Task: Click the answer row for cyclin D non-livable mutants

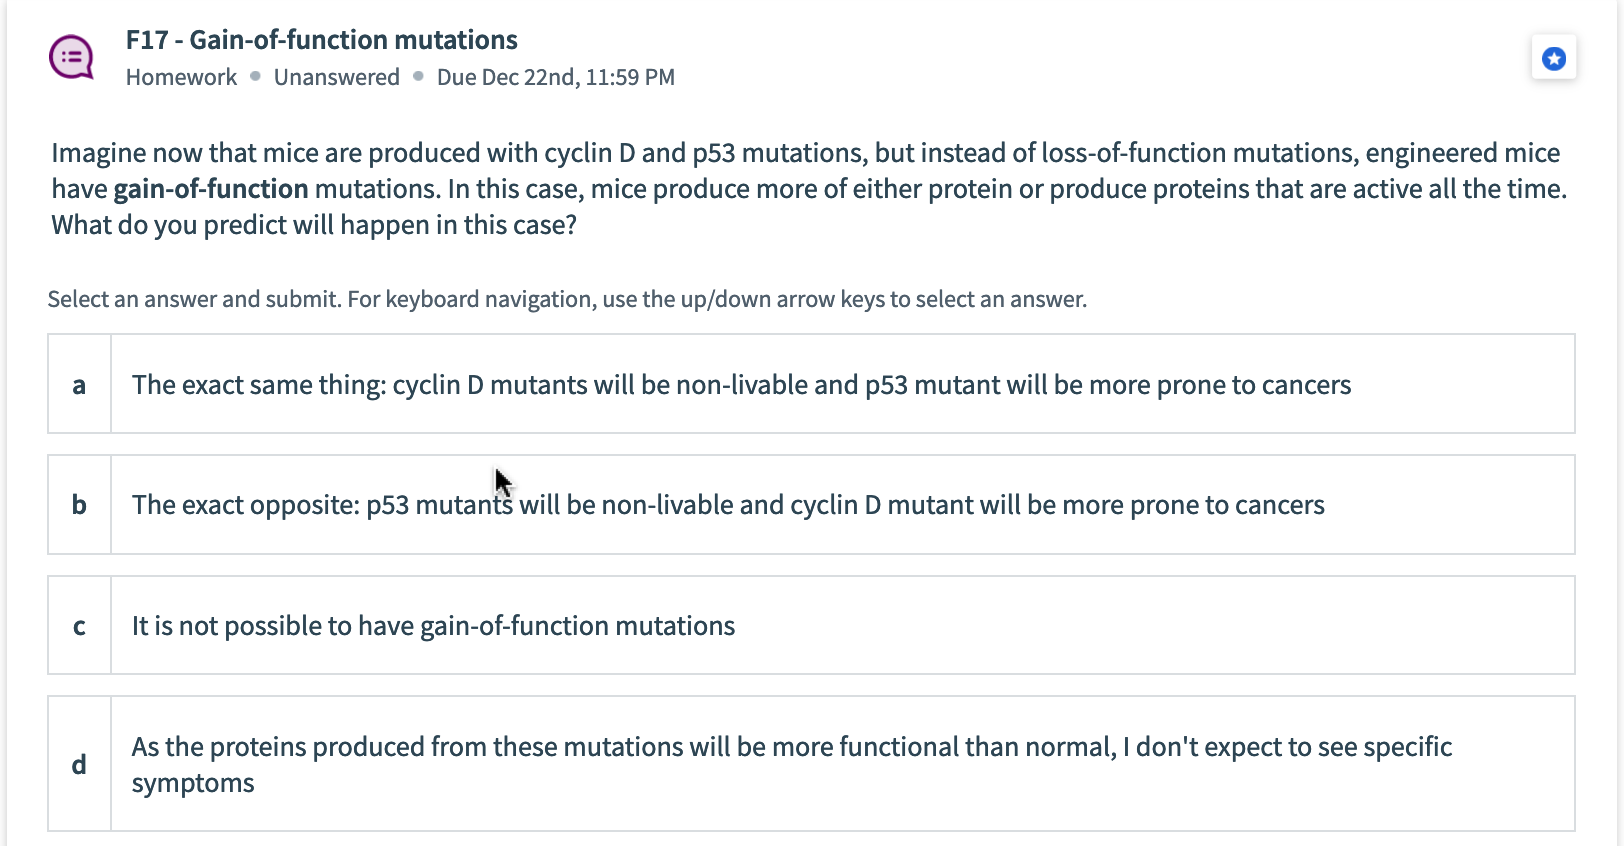Action: coord(740,384)
